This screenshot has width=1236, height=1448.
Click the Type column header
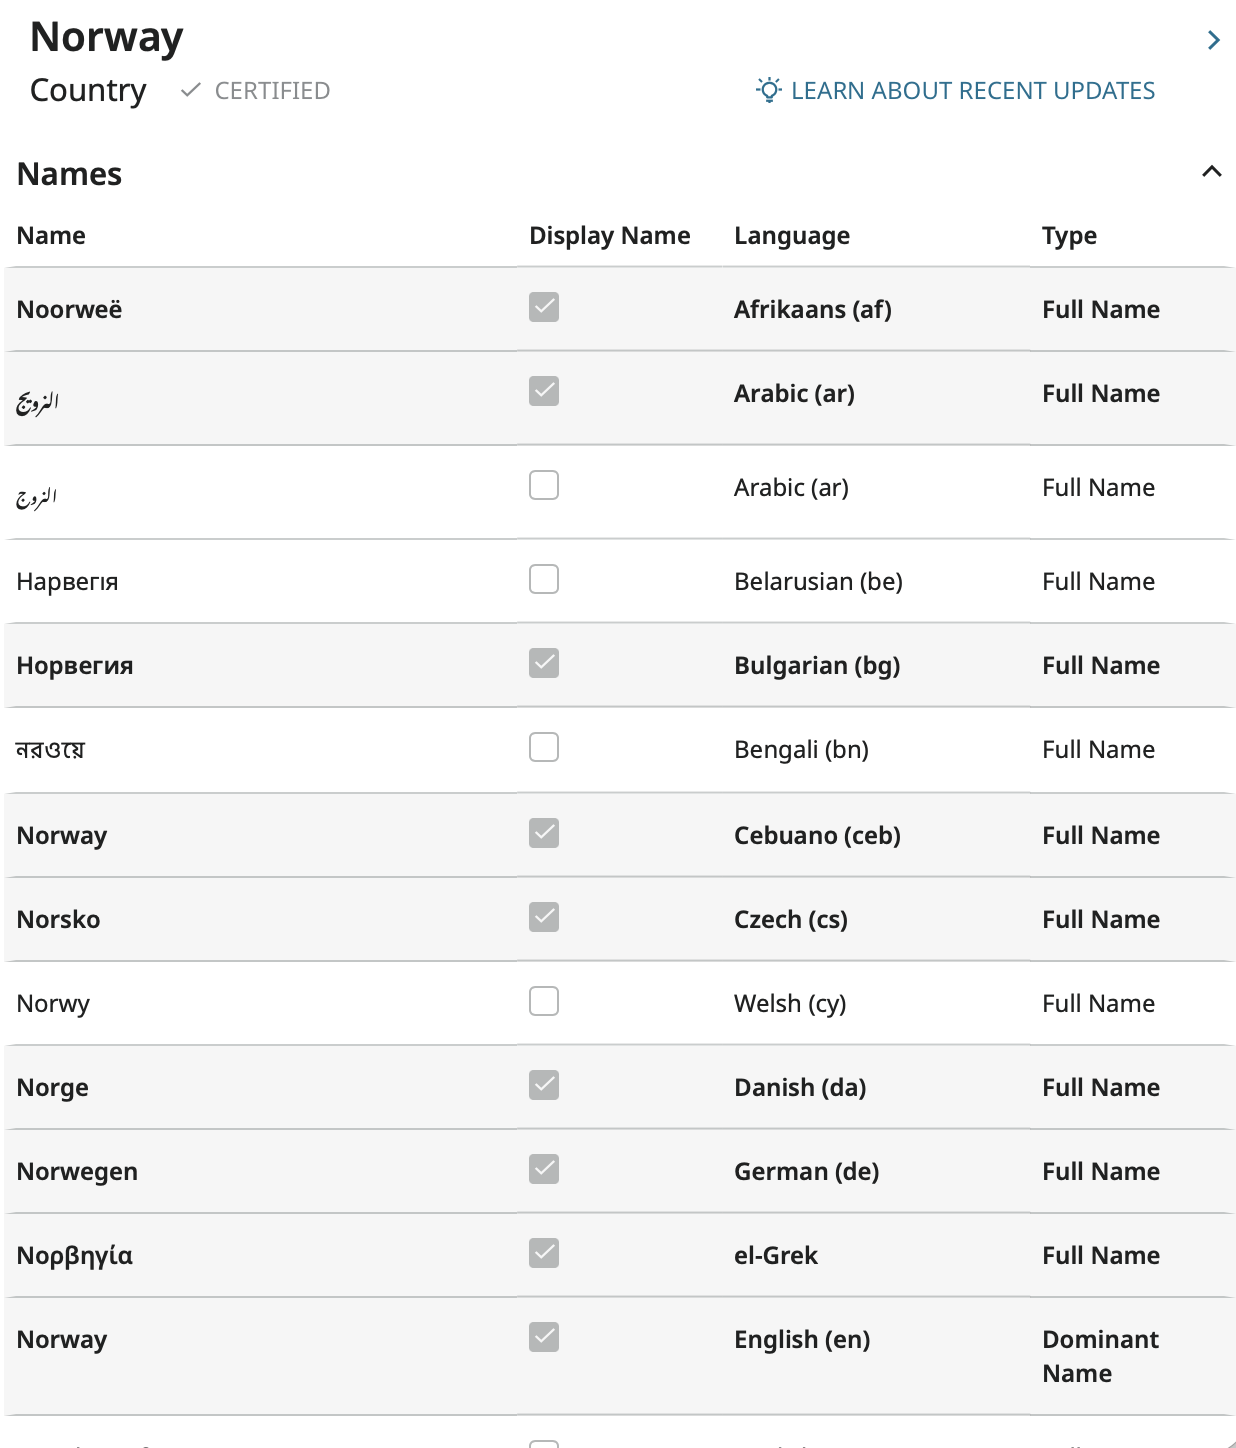pyautogui.click(x=1069, y=236)
